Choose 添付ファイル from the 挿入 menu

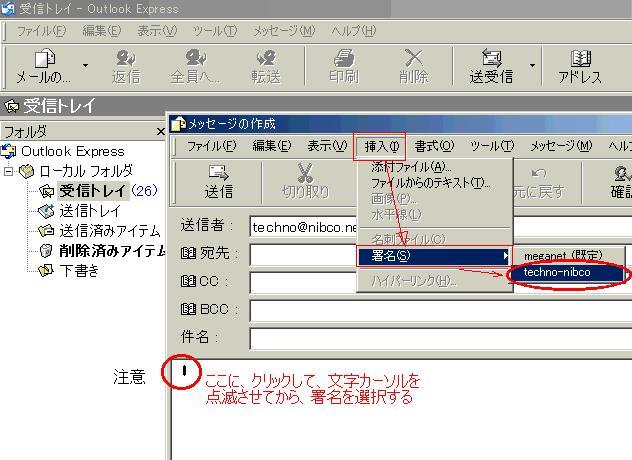tap(411, 167)
